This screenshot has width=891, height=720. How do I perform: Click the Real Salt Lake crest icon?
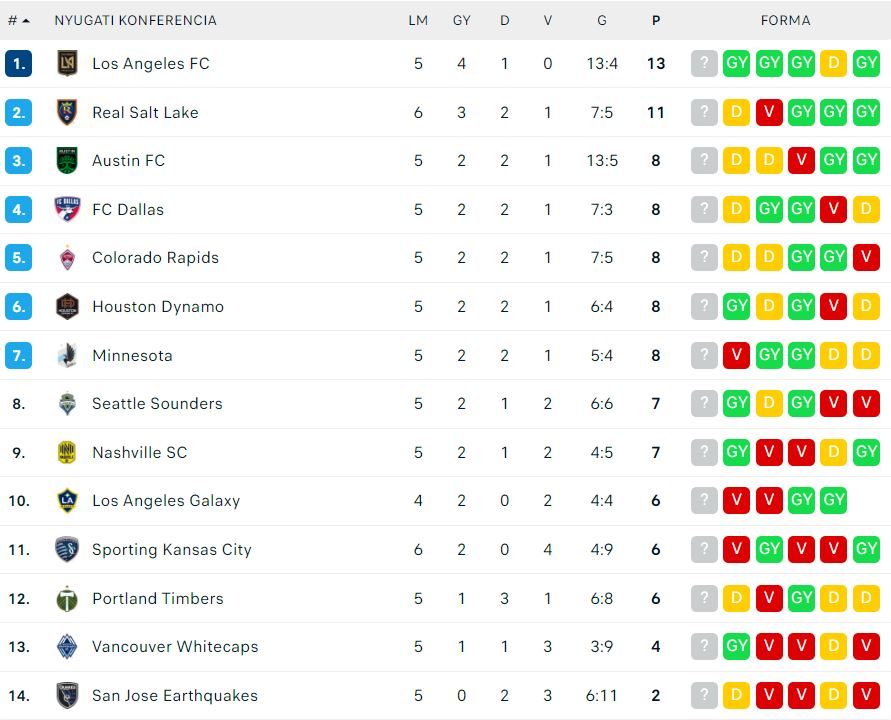pyautogui.click(x=67, y=112)
